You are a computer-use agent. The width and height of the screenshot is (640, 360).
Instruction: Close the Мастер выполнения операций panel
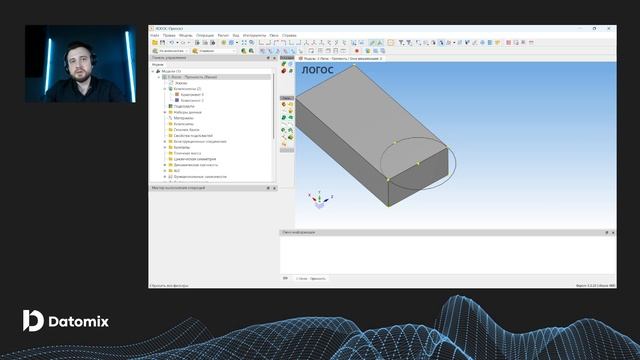[x=274, y=188]
